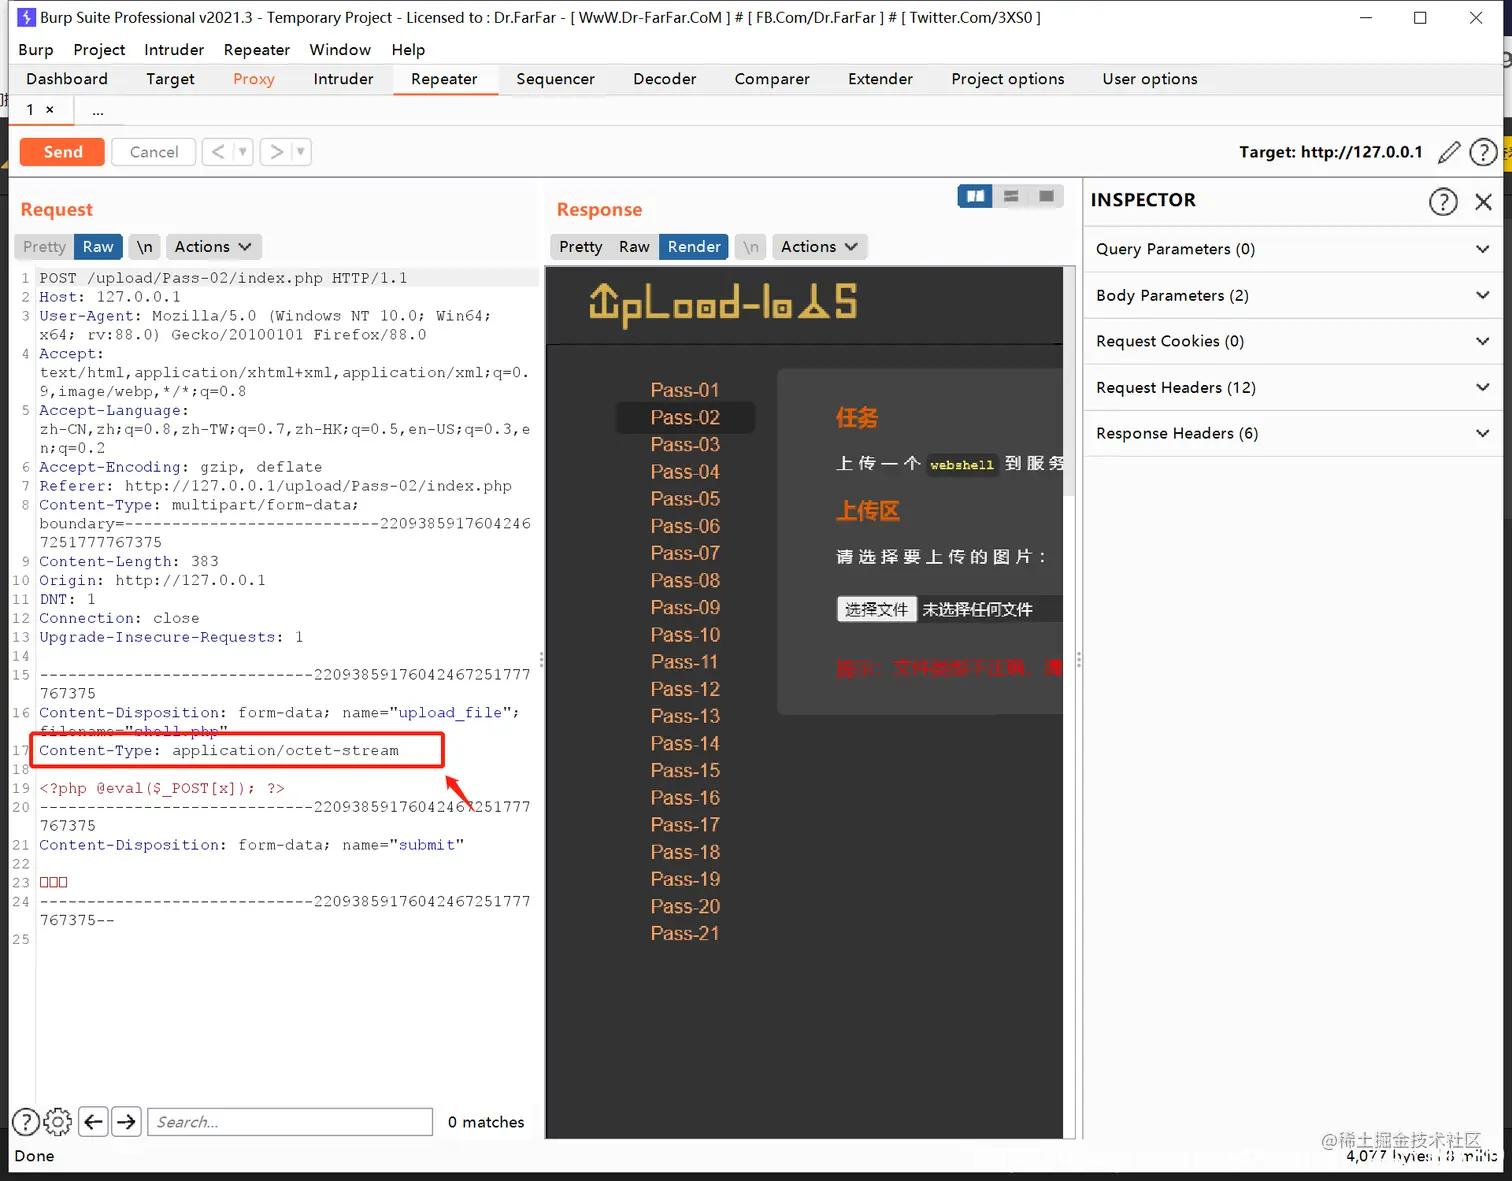Expand Body Parameters (2) section

click(1292, 295)
